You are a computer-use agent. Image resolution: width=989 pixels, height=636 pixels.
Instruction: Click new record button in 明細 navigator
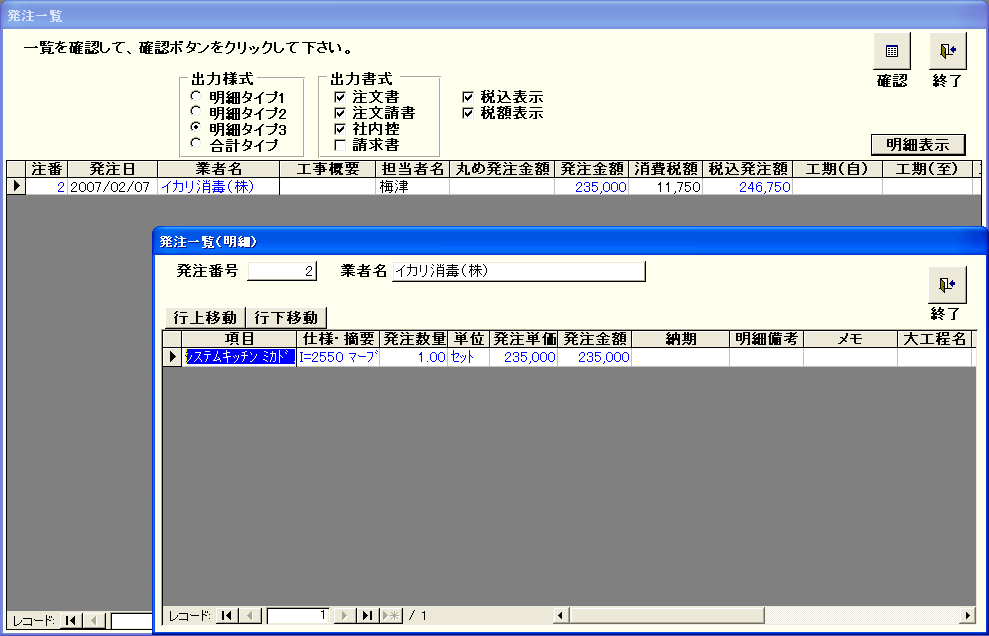[391, 615]
